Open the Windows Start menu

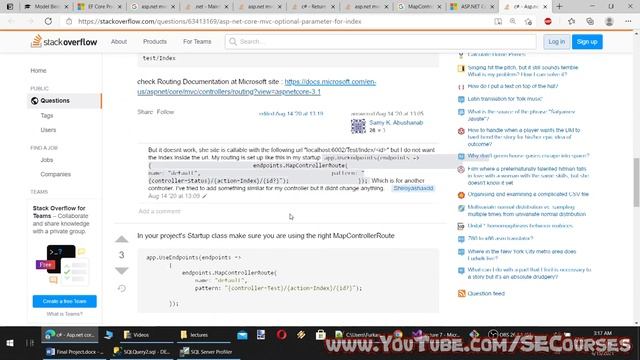click(x=10, y=343)
